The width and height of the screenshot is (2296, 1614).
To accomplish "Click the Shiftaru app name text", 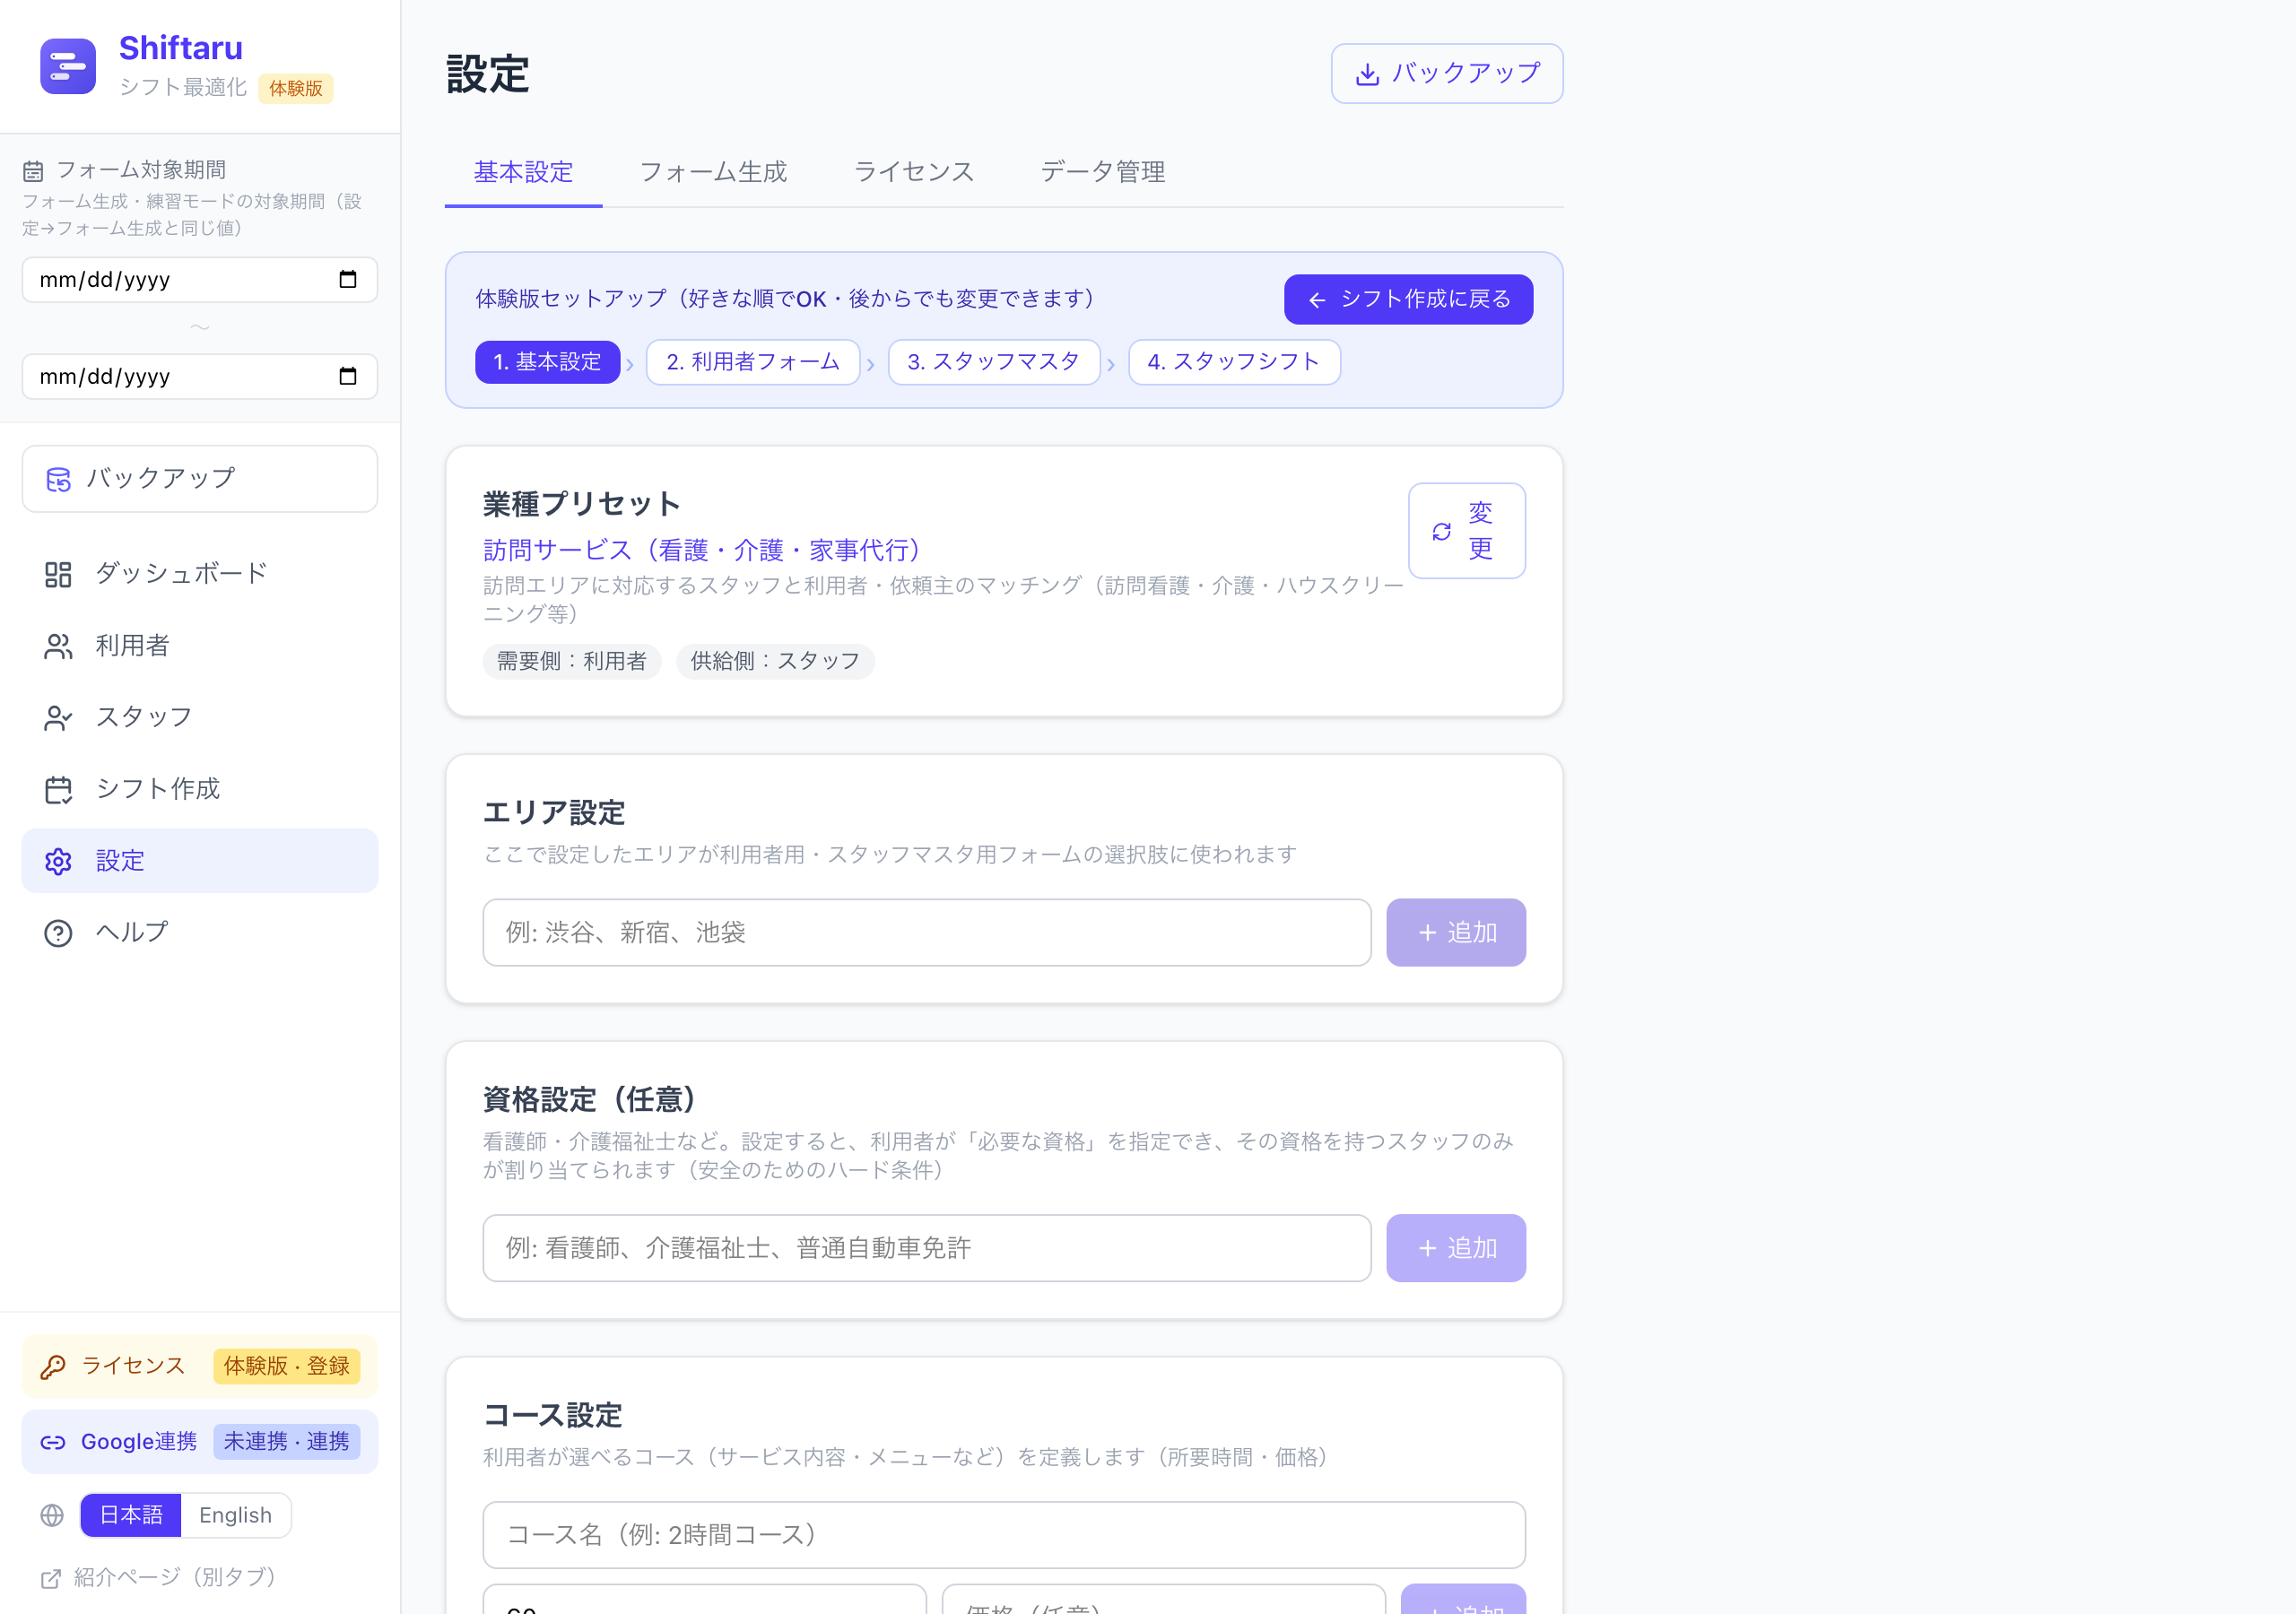I will click(x=181, y=48).
